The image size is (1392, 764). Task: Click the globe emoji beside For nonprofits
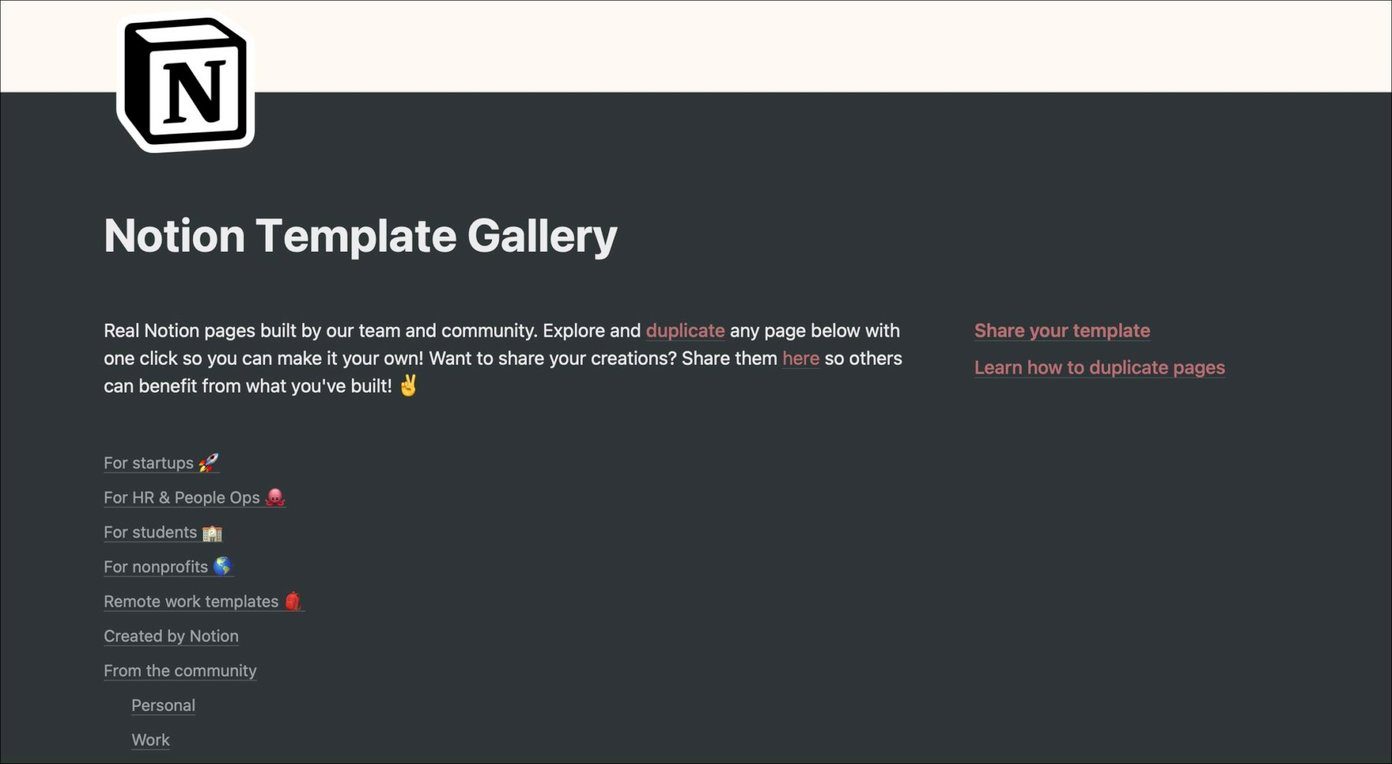click(222, 567)
